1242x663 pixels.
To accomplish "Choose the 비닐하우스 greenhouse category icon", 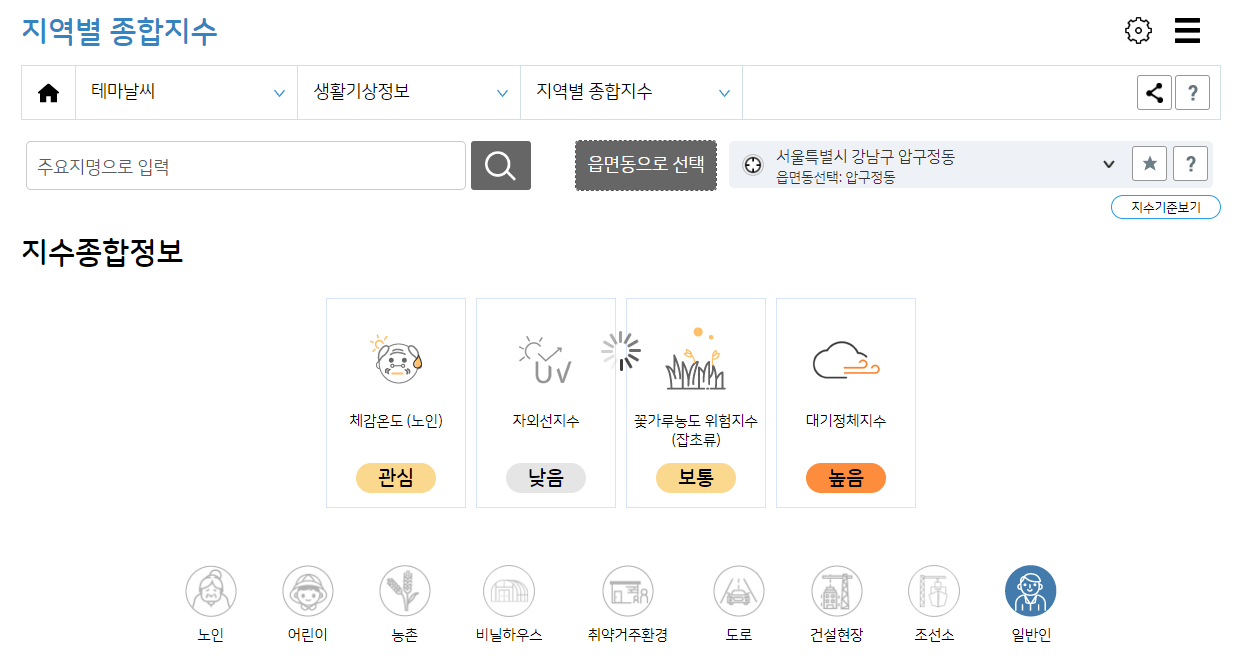I will point(508,590).
